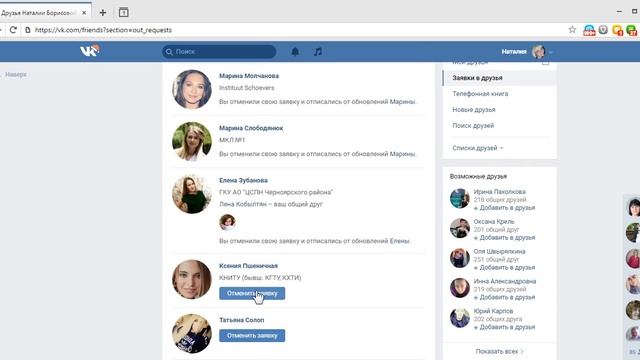Open the tab overview icon beside new tab
Image resolution: width=640 pixels, height=360 pixels.
click(x=124, y=13)
